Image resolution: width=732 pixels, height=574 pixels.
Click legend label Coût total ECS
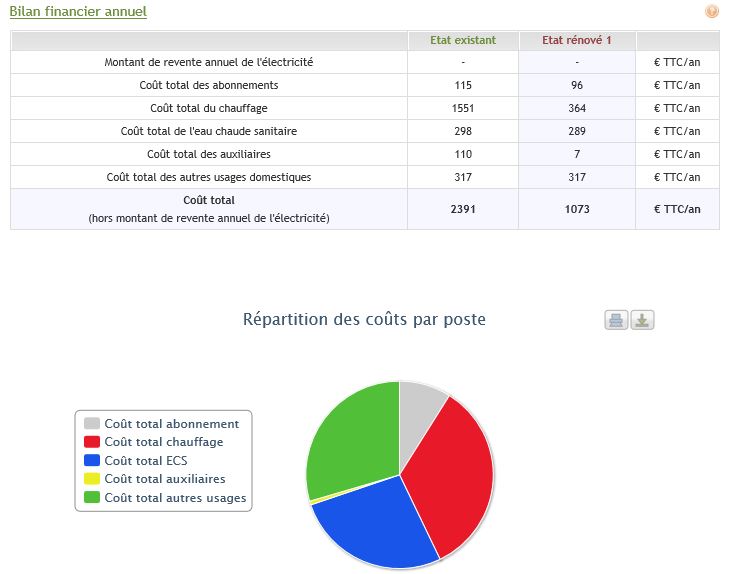146,461
